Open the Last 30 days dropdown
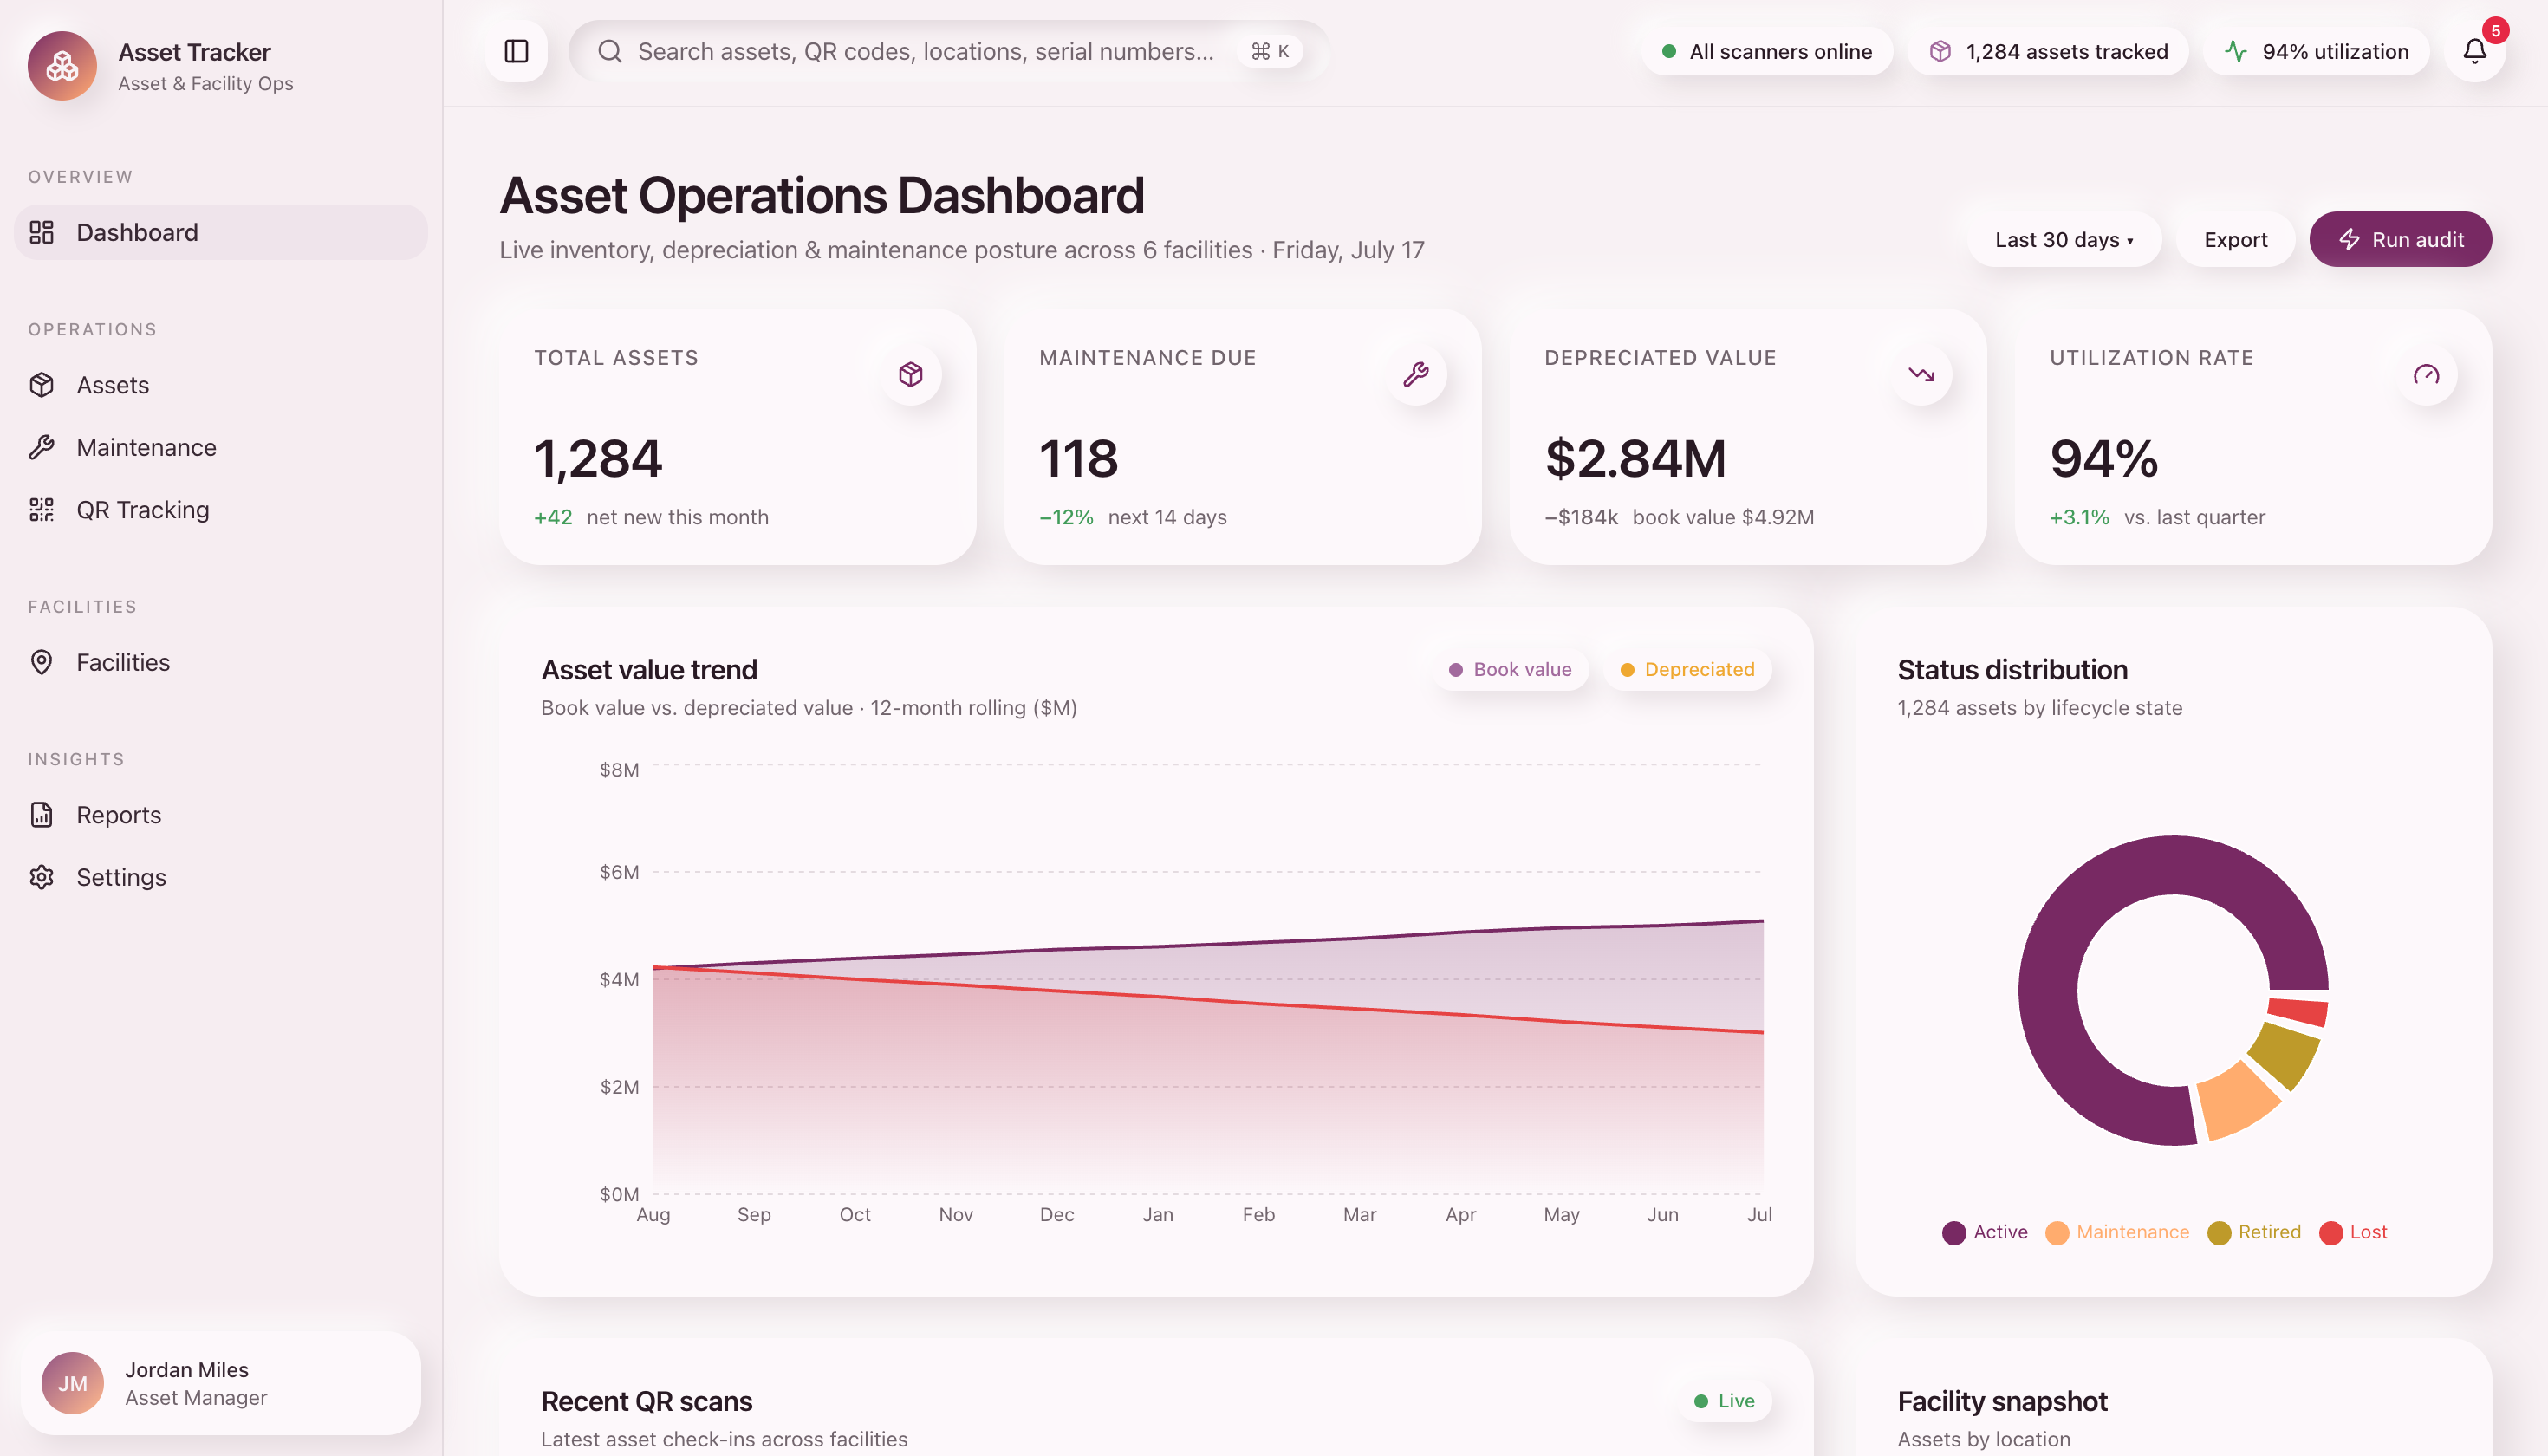Image resolution: width=2548 pixels, height=1456 pixels. tap(2064, 239)
